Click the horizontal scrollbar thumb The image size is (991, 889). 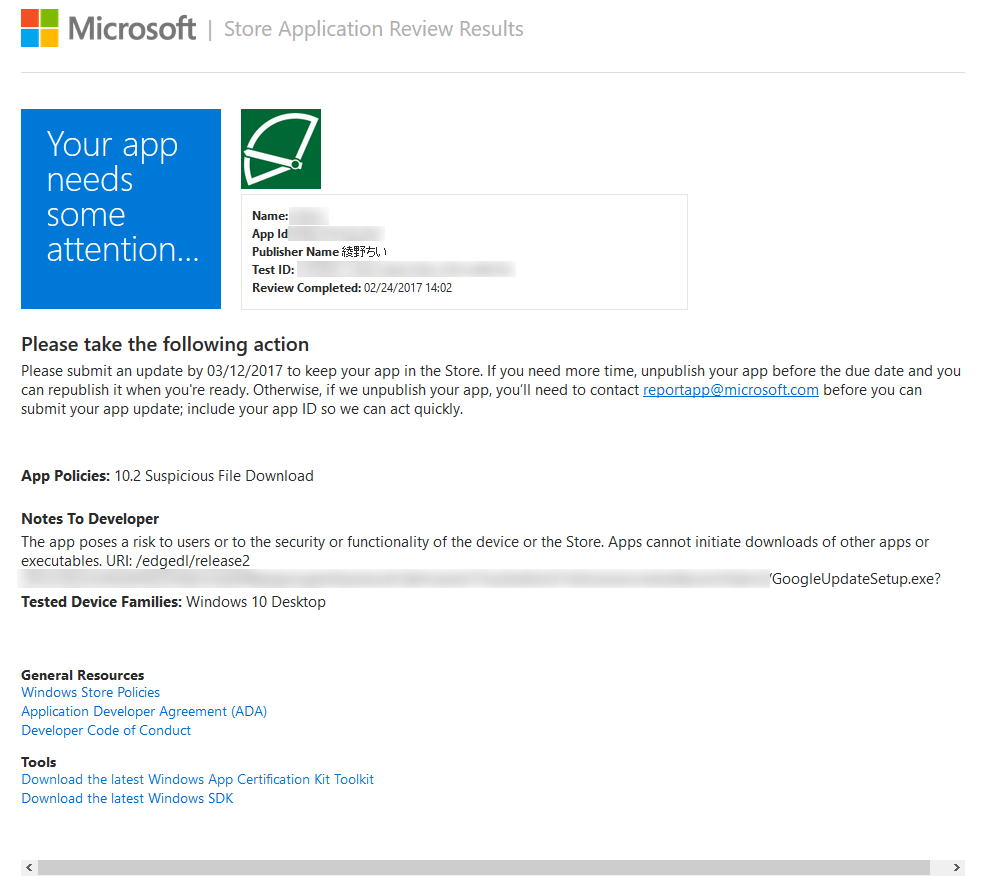pos(483,868)
